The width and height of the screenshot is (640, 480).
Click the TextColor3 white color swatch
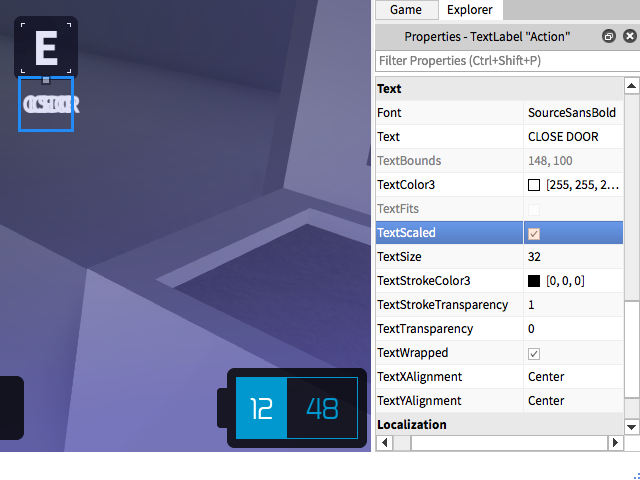[534, 185]
